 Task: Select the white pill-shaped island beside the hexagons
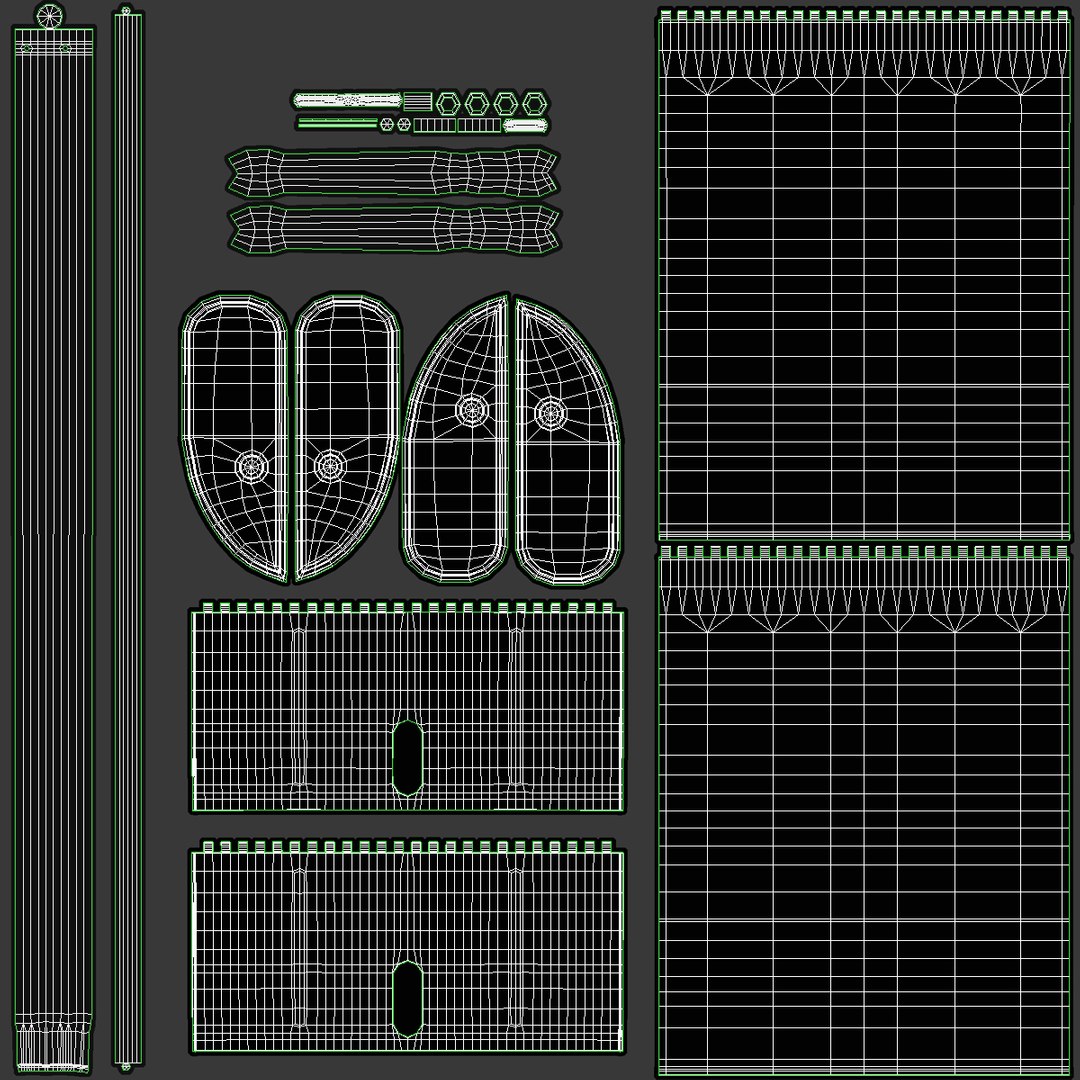coord(347,101)
